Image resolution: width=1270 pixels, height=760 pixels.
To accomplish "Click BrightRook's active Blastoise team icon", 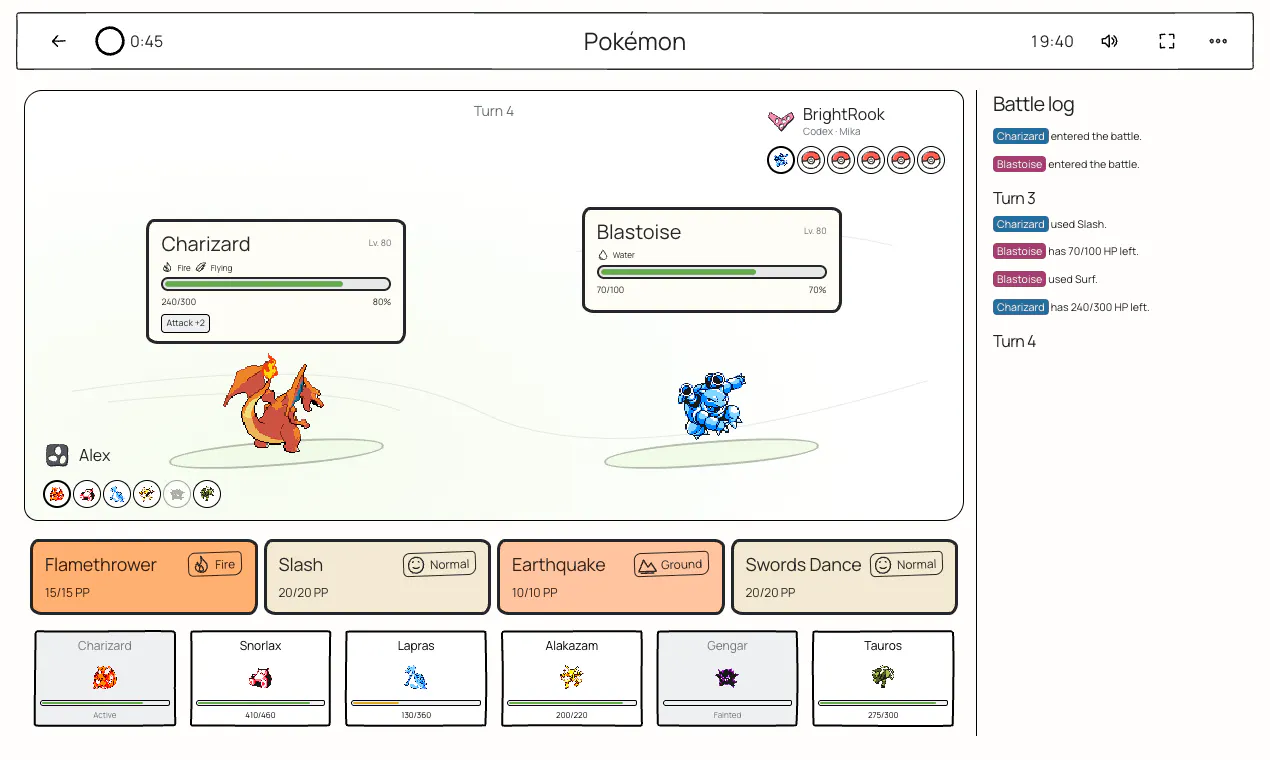I will point(781,160).
